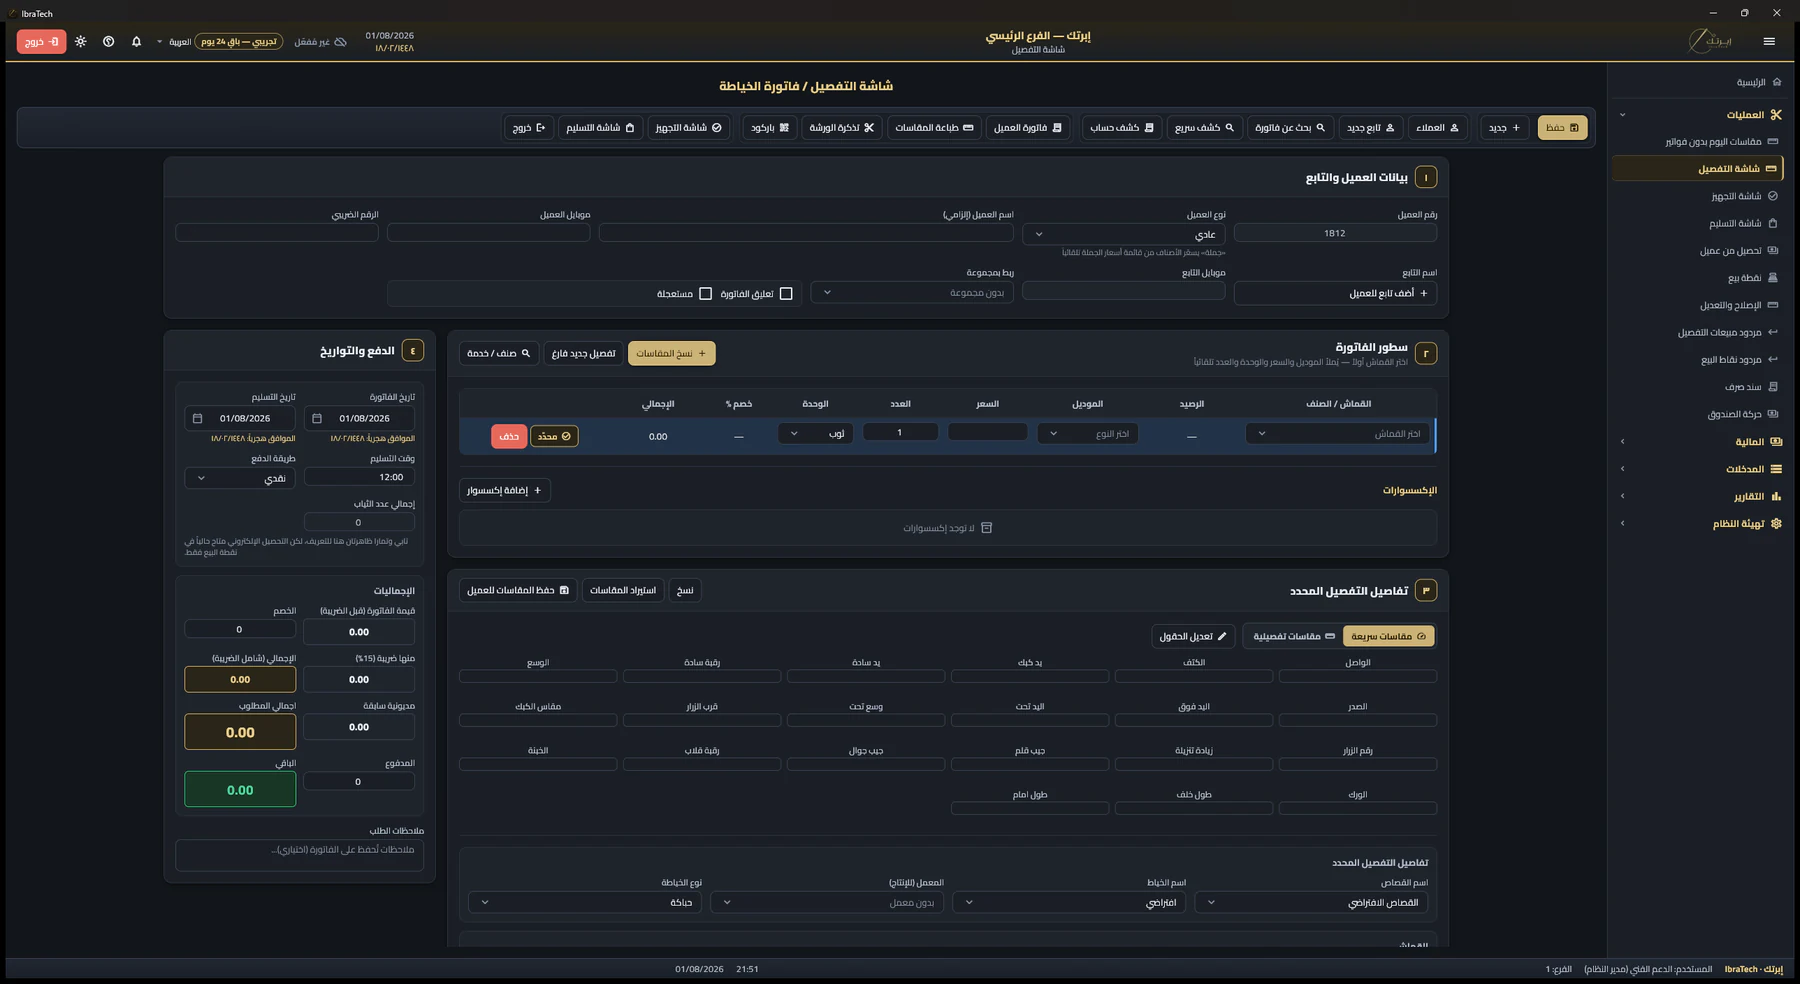The width and height of the screenshot is (1800, 984).
Task: Click the receipt icon beside سند صرف
Action: click(1773, 386)
